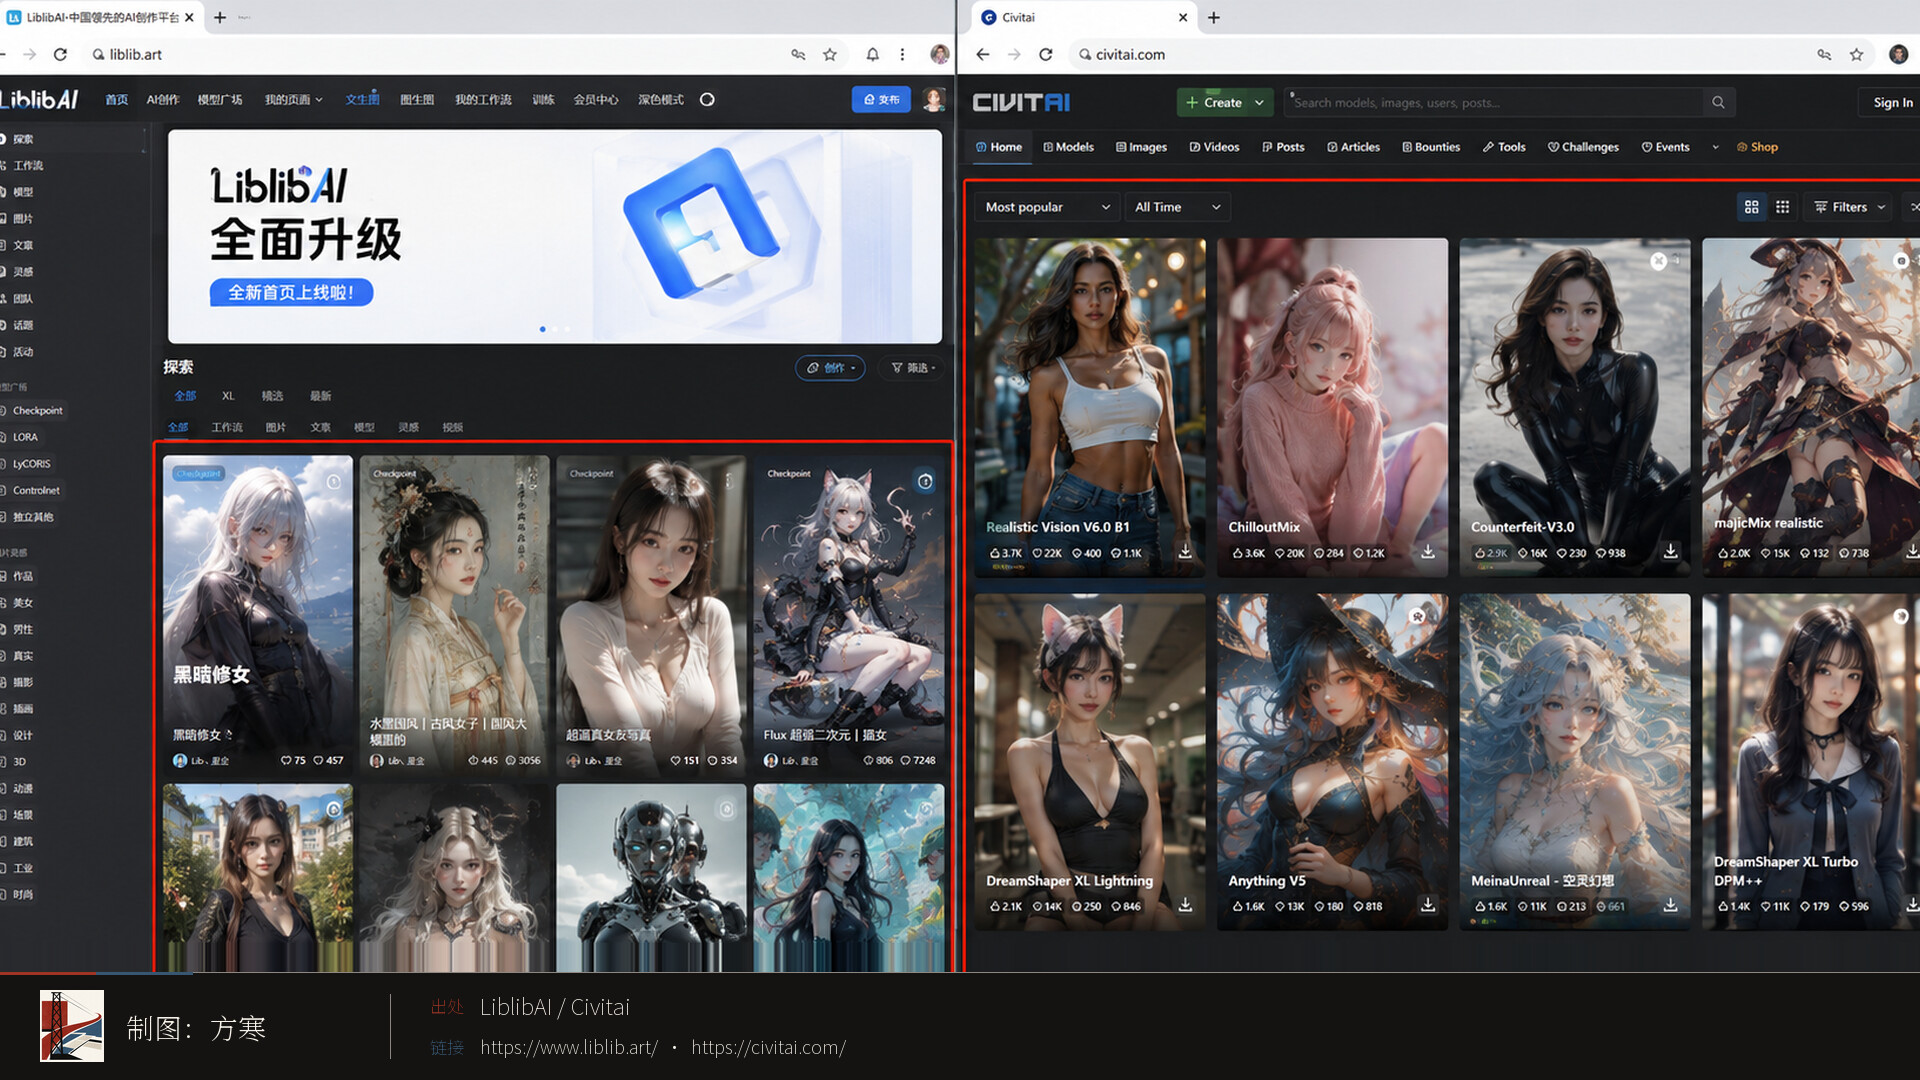The height and width of the screenshot is (1080, 1920).
Task: Download the MeinaUnreal model
Action: 1670,905
